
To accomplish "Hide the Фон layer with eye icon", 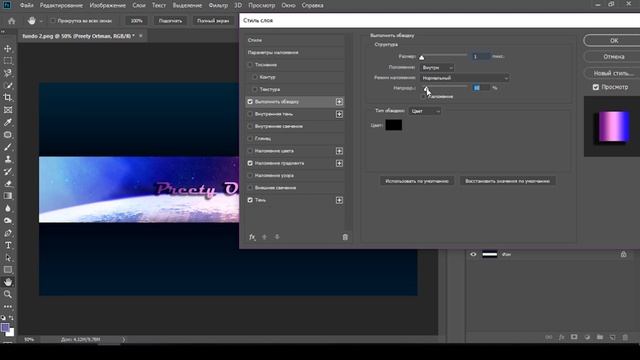I will (x=473, y=254).
